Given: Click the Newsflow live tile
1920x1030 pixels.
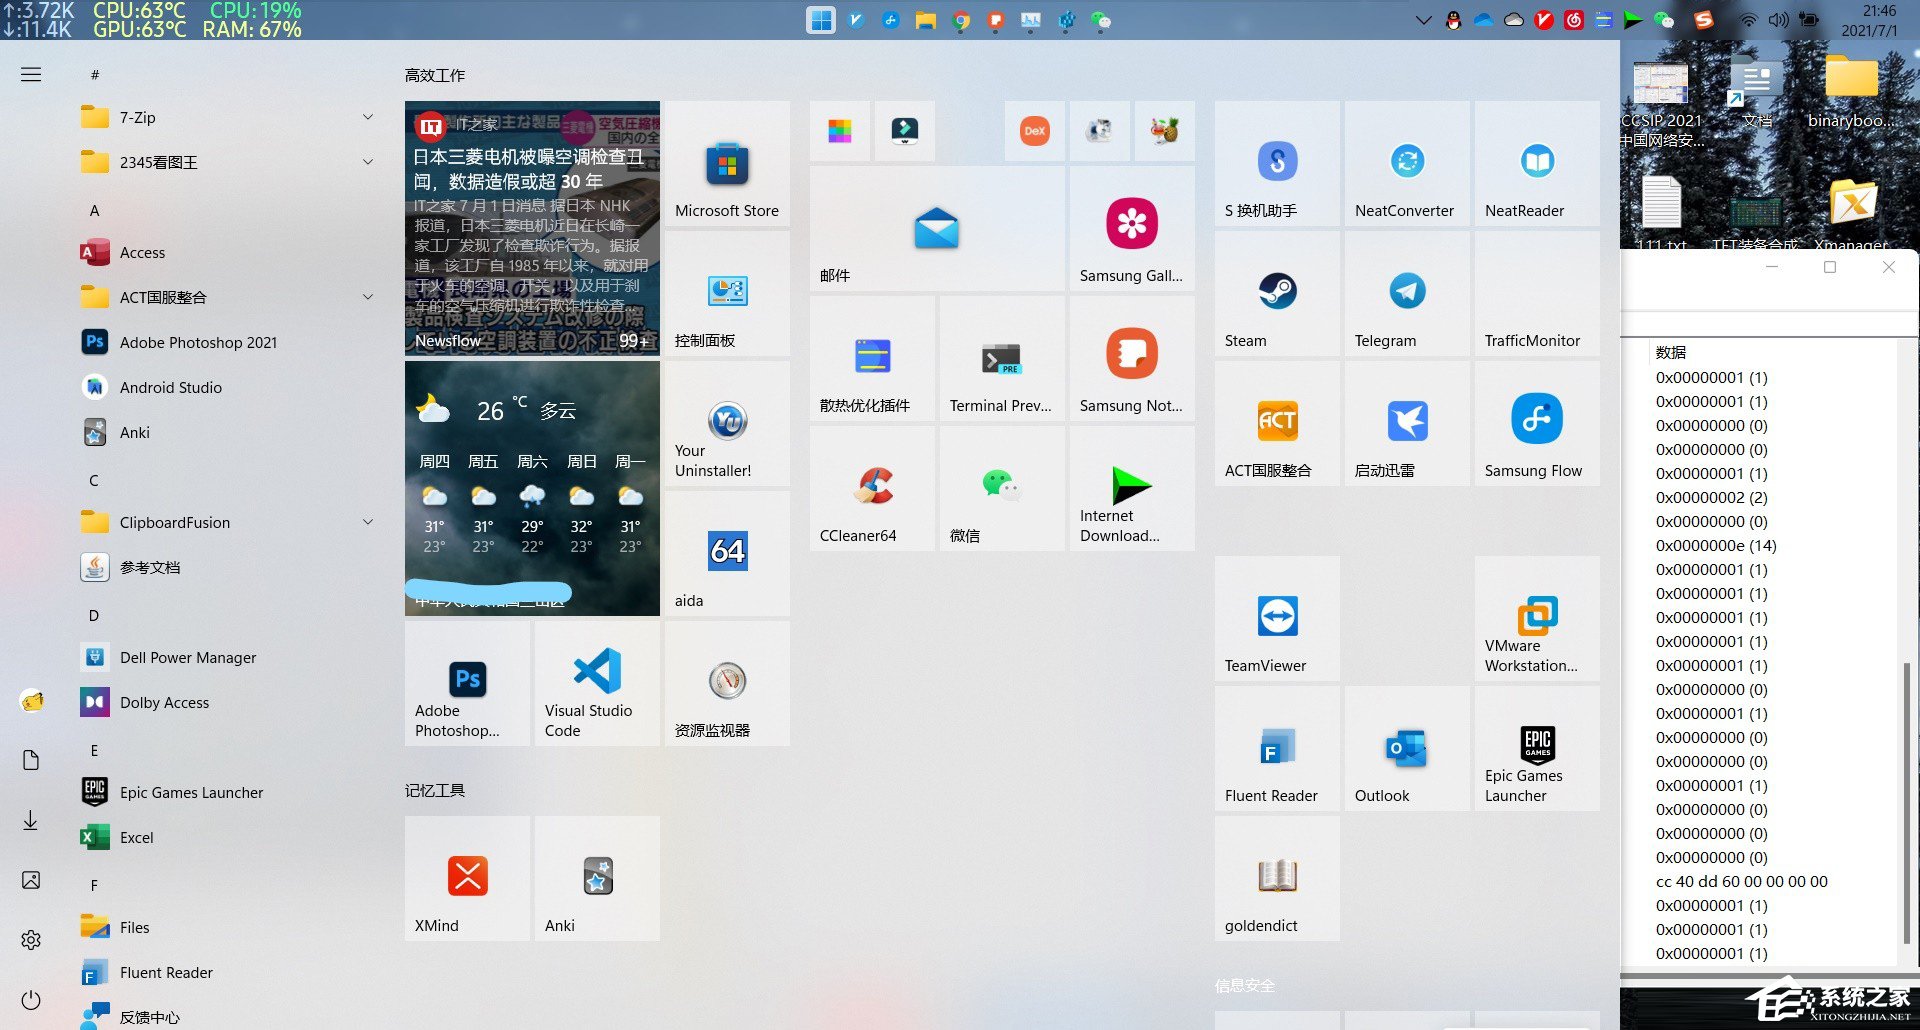Looking at the screenshot, I should (x=532, y=228).
